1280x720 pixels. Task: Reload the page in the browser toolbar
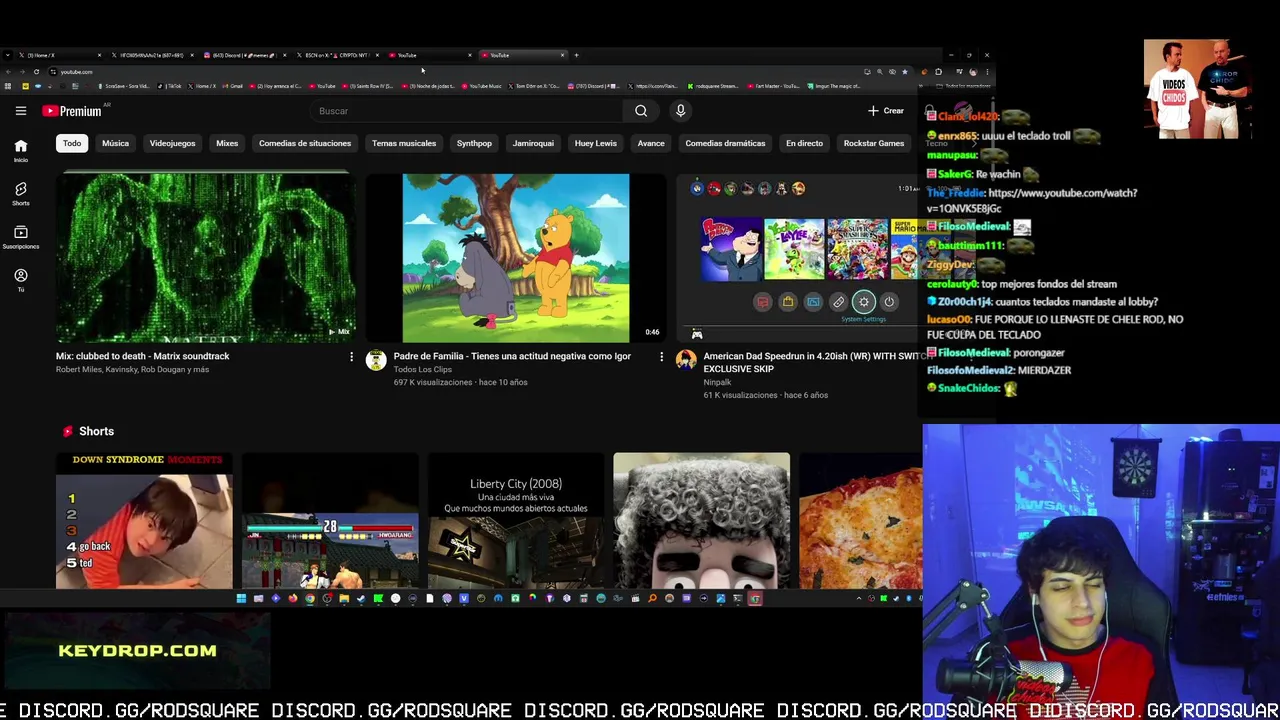pyautogui.click(x=36, y=72)
